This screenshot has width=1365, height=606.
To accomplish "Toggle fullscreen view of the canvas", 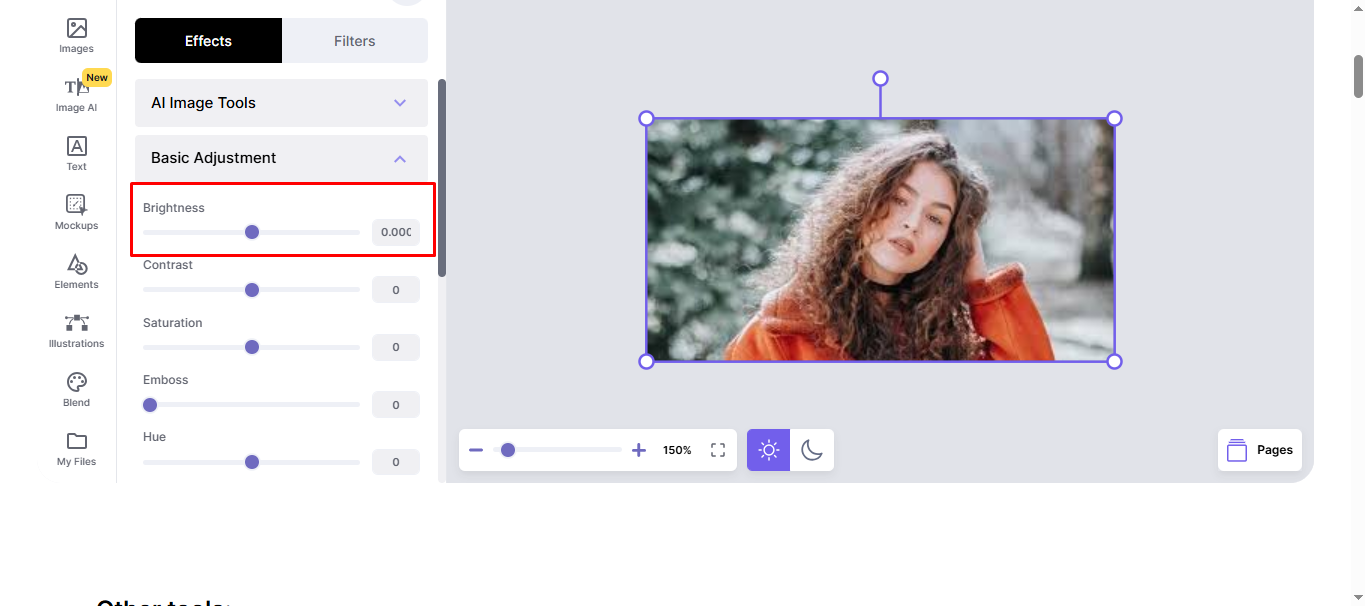I will click(x=717, y=449).
